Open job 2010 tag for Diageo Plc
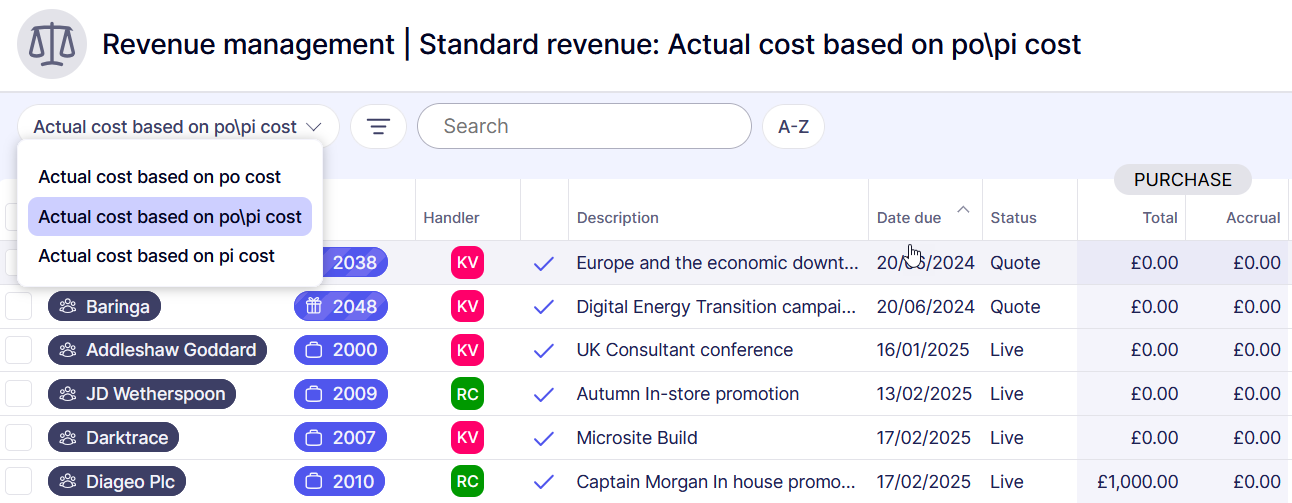Image resolution: width=1292 pixels, height=503 pixels. click(341, 482)
